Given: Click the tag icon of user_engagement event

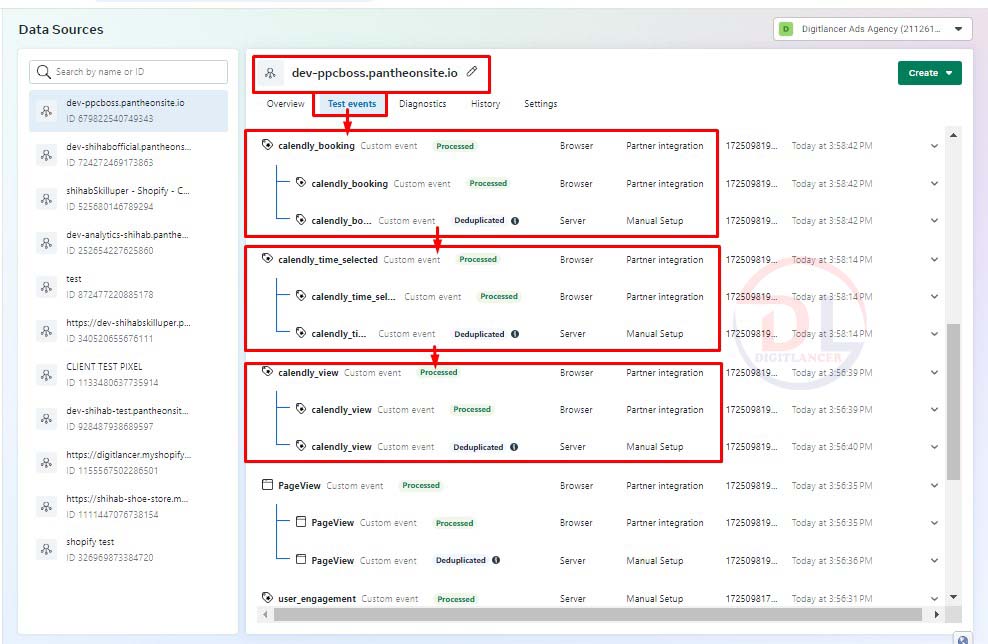Looking at the screenshot, I should click(267, 597).
